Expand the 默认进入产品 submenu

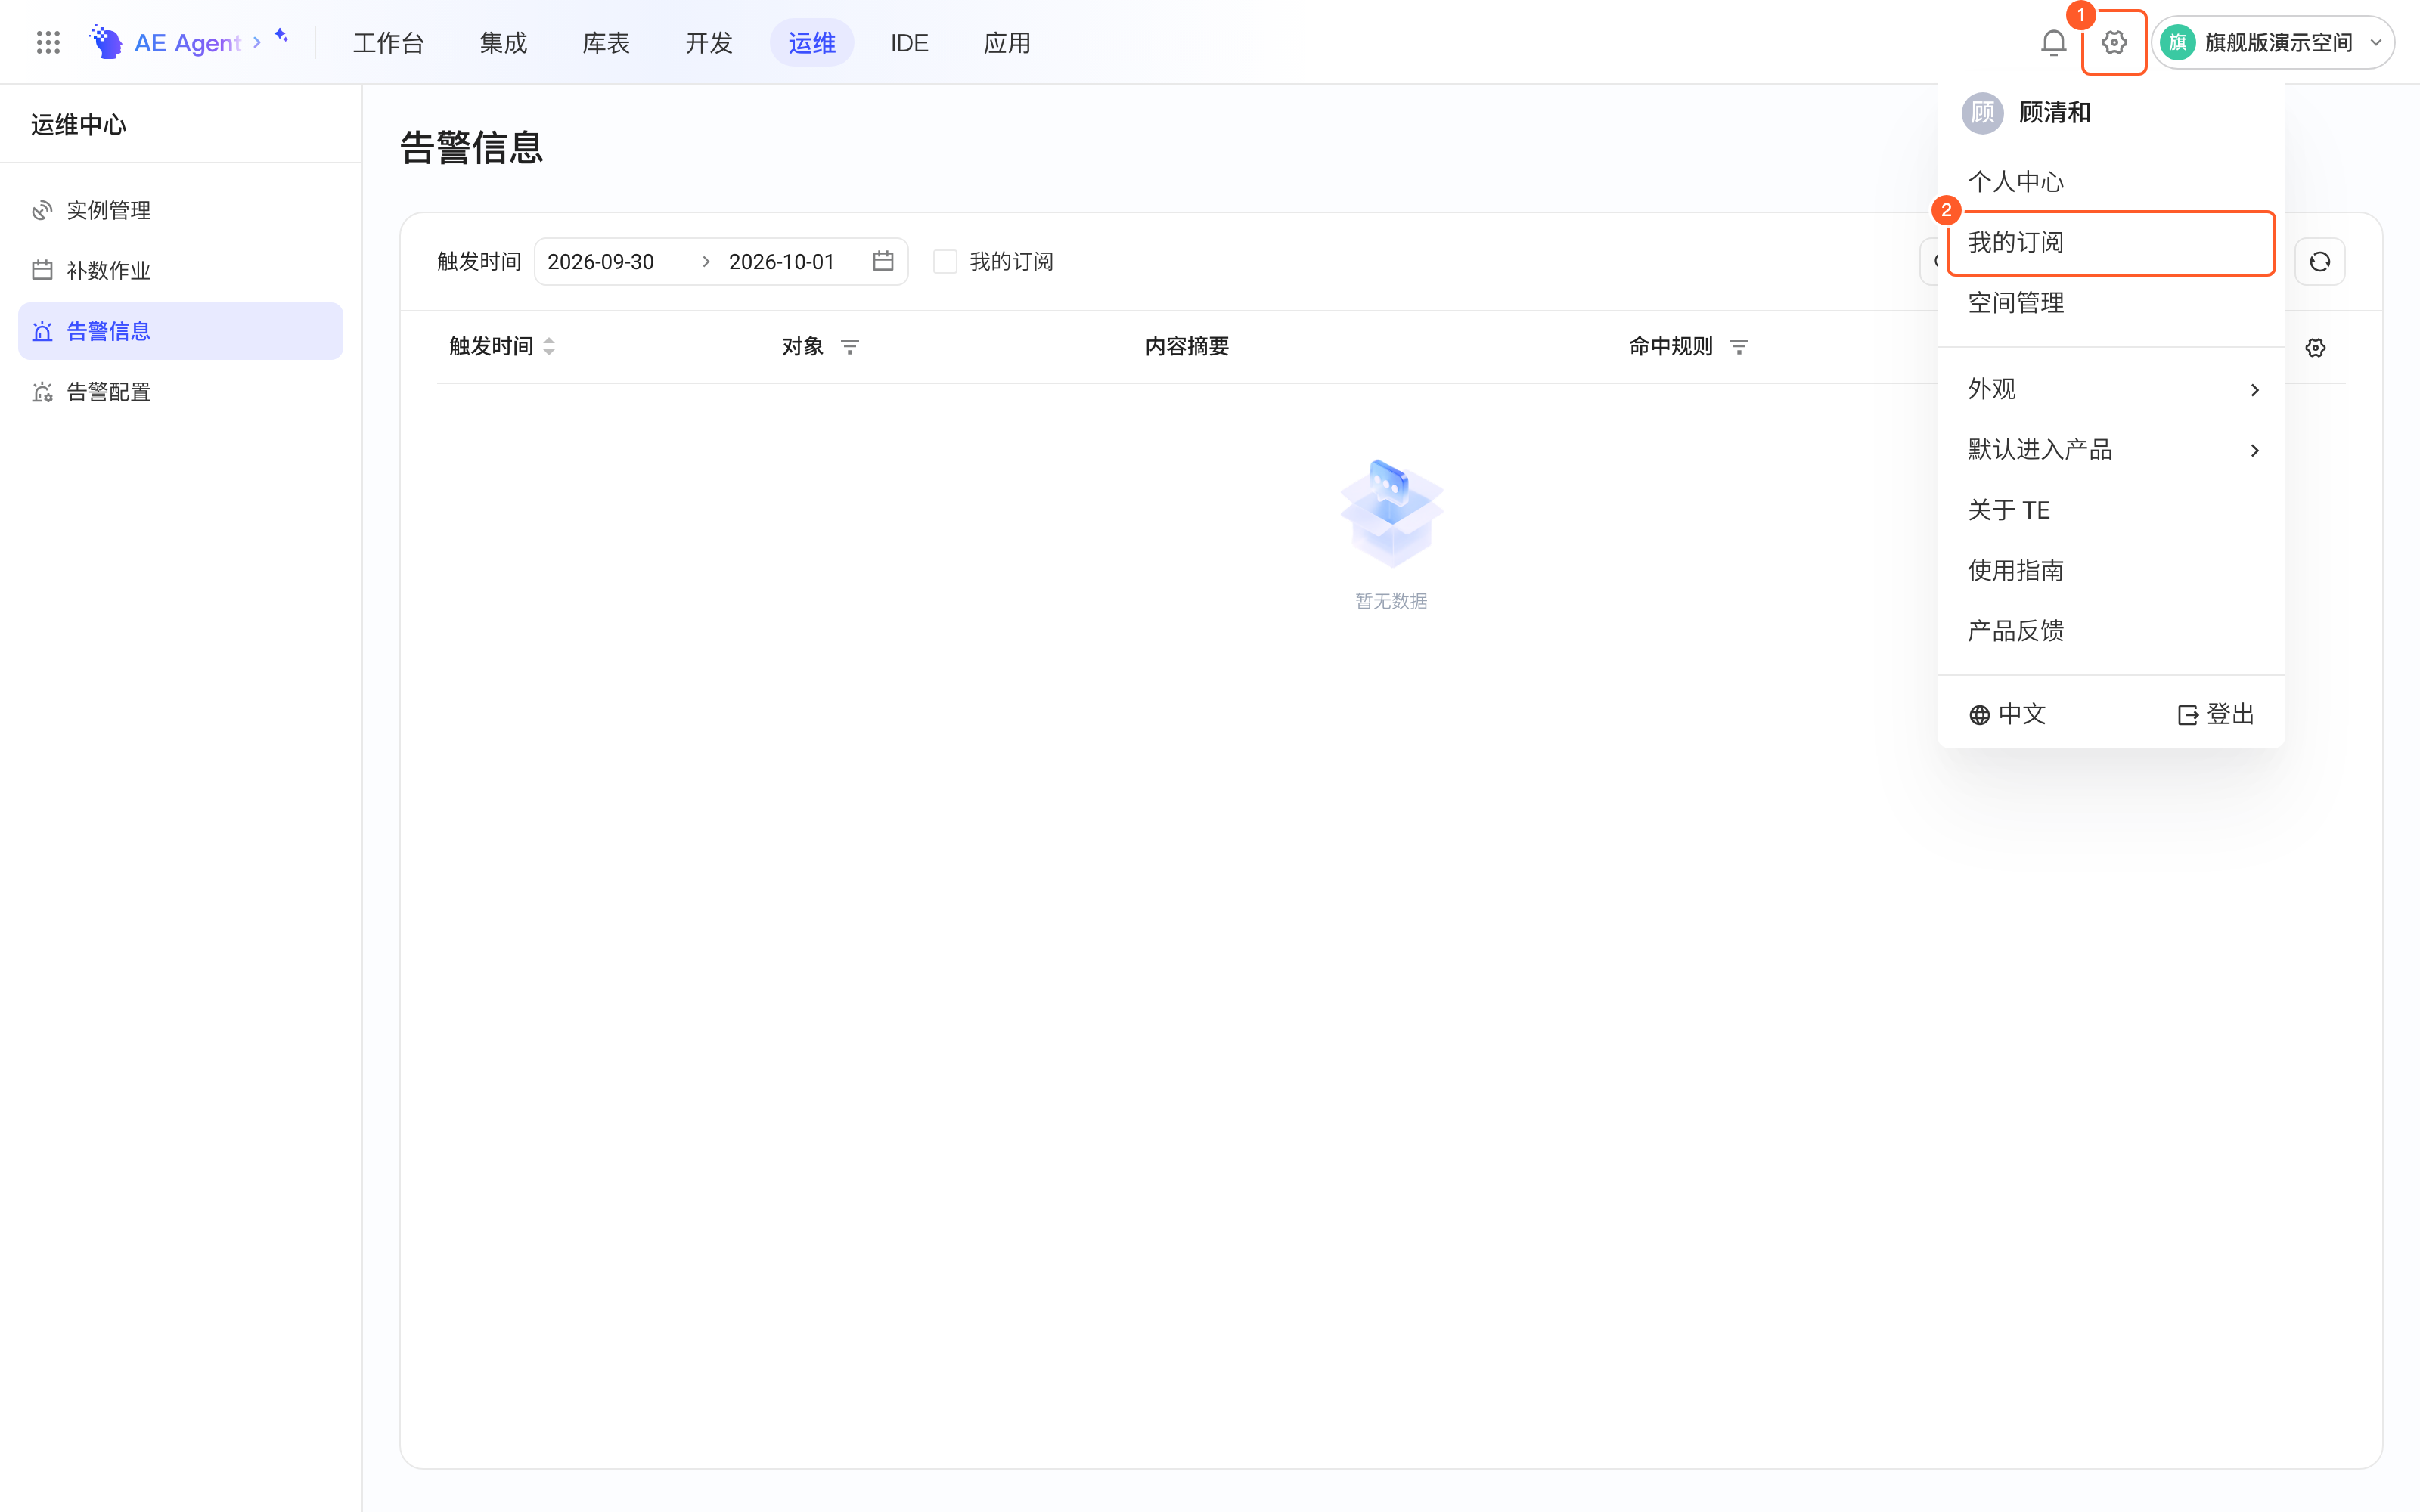pos(2111,450)
